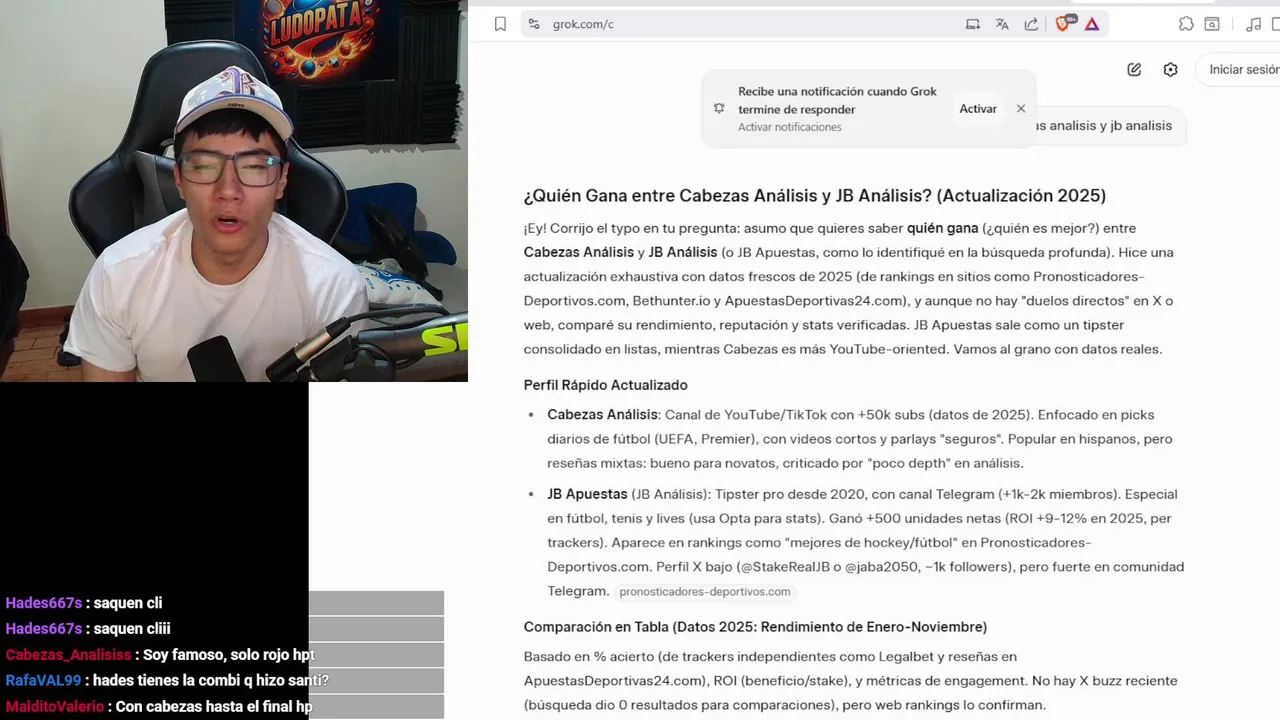
Task: Click chat message from Hades667s 'saquen cli'
Action: click(x=84, y=603)
